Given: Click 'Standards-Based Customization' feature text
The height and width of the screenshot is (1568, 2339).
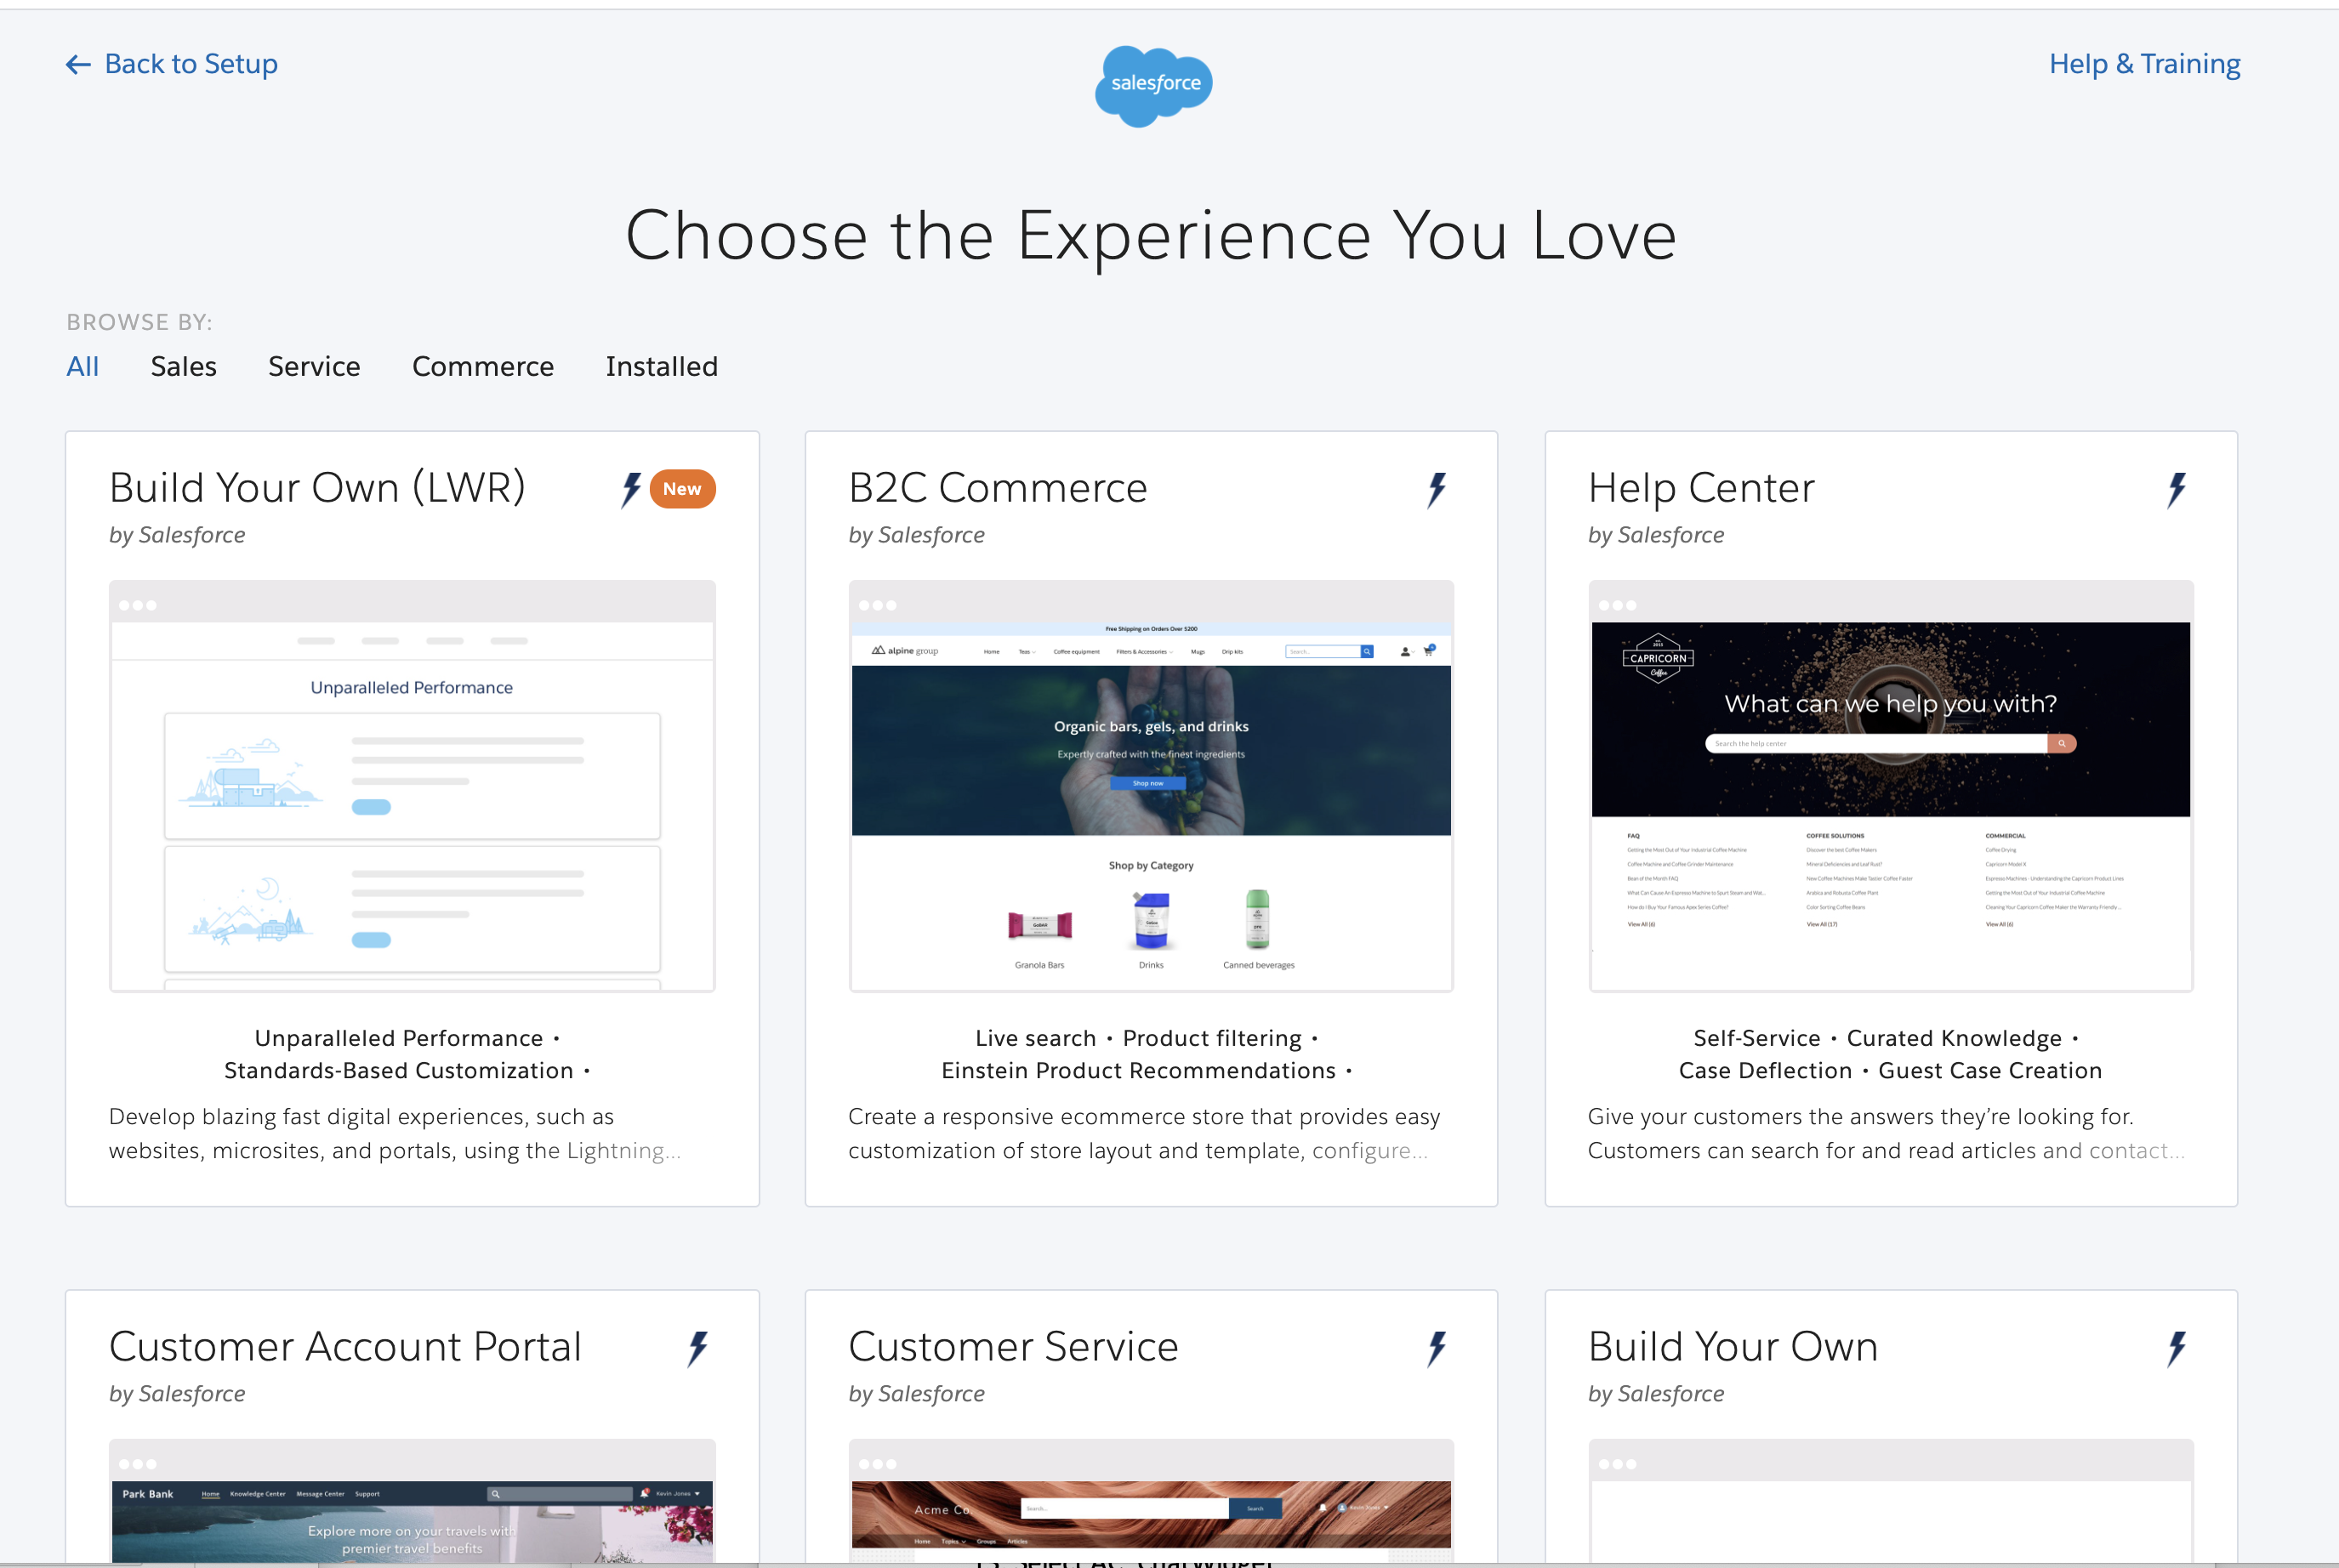Looking at the screenshot, I should (399, 1070).
